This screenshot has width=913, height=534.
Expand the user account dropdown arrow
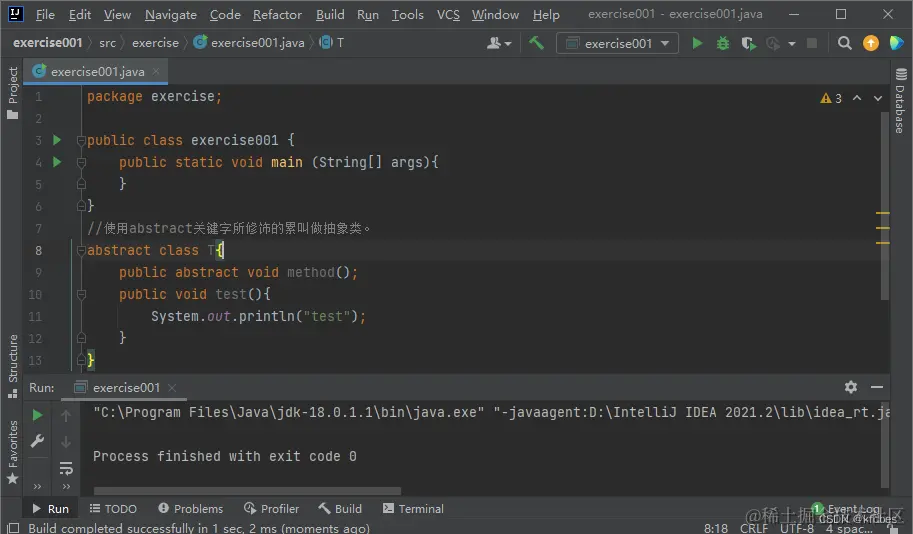coord(508,44)
